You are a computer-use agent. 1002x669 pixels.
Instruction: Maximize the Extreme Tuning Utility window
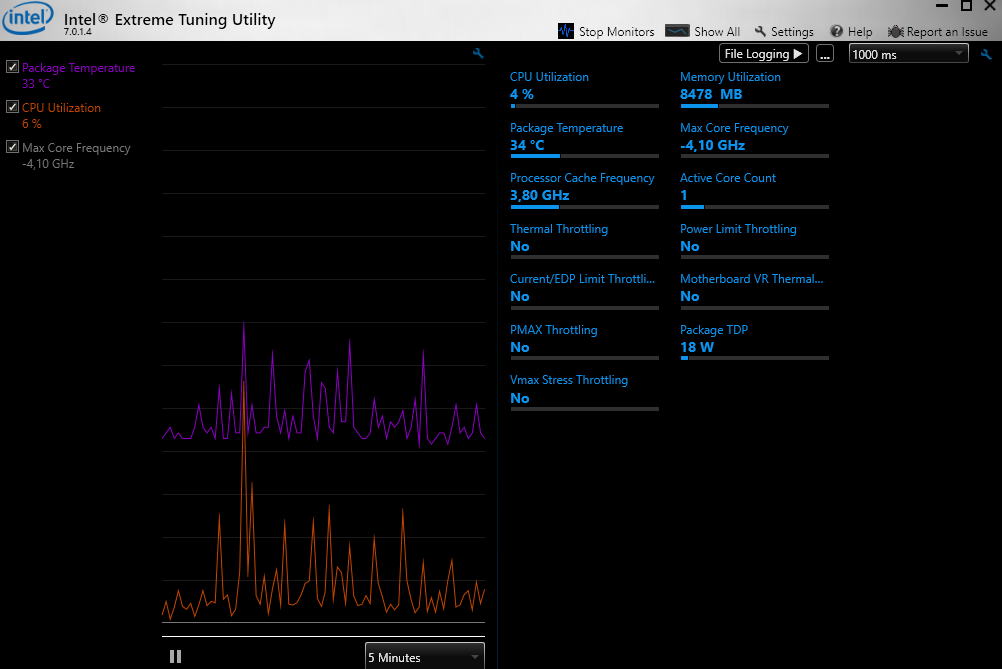pos(966,6)
